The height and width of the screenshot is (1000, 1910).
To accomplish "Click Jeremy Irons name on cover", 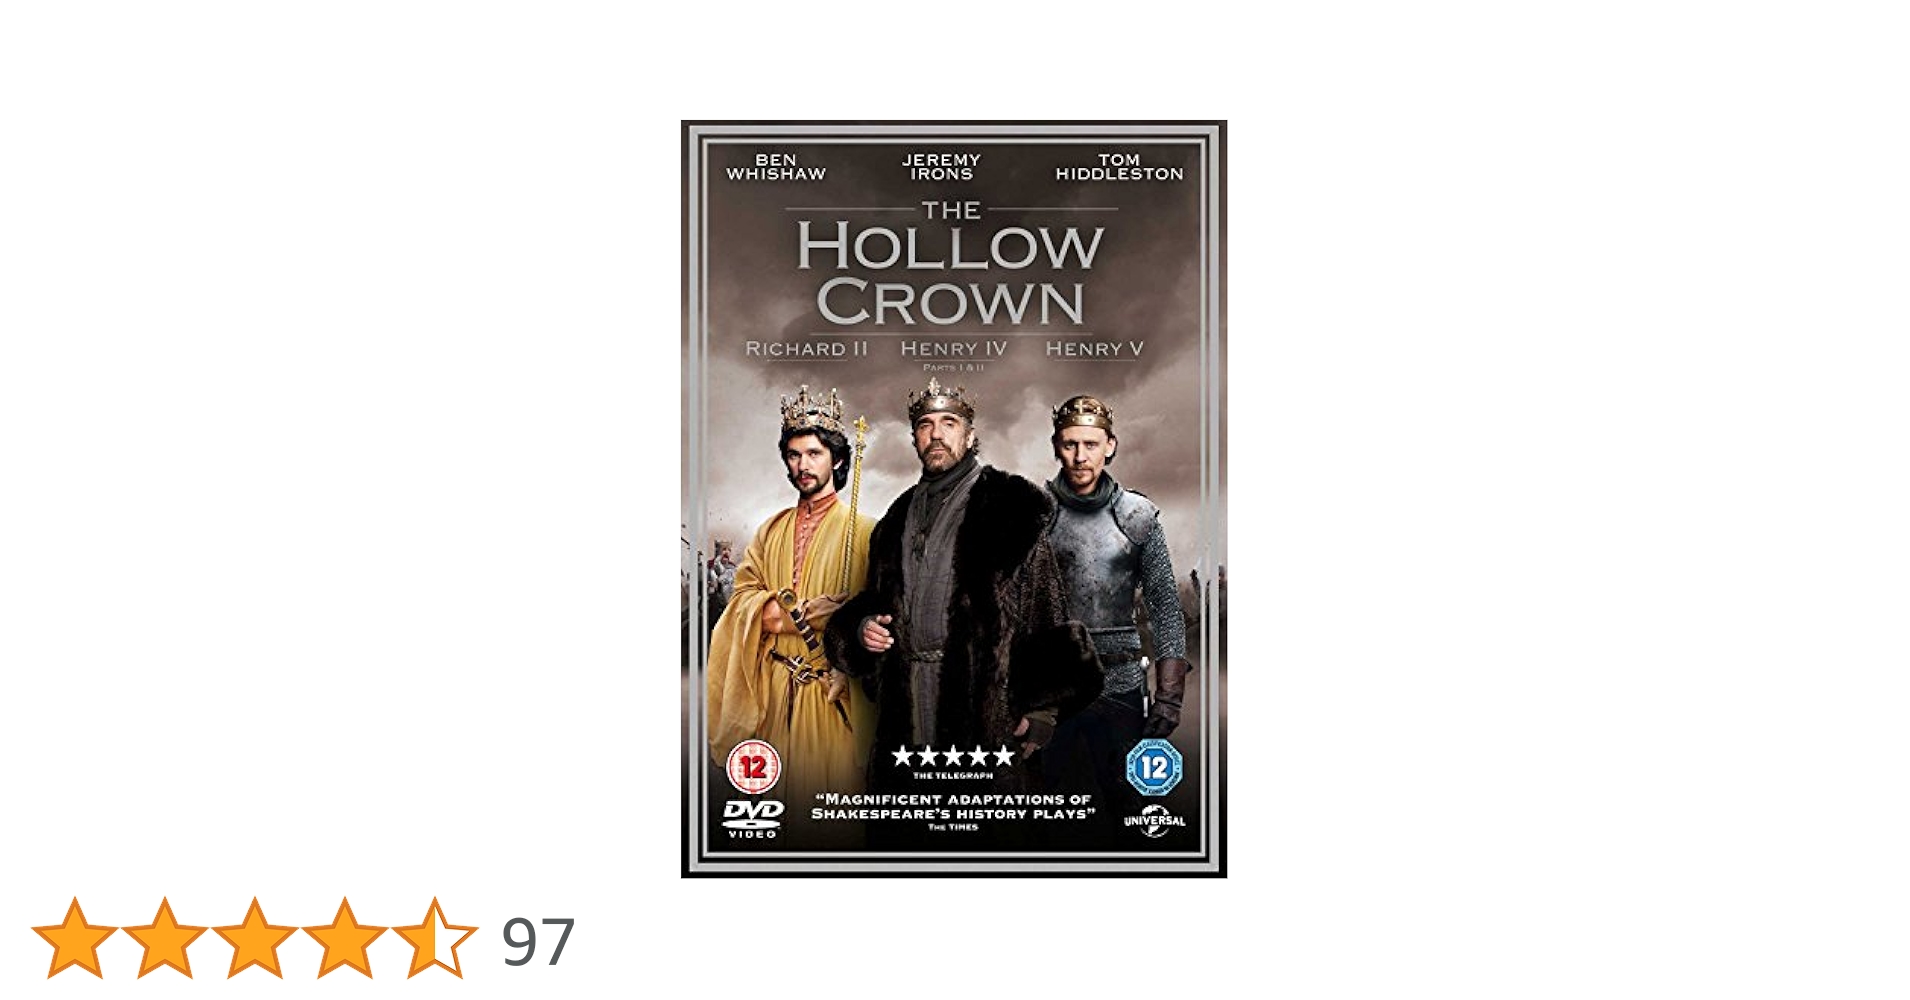I will (x=941, y=167).
